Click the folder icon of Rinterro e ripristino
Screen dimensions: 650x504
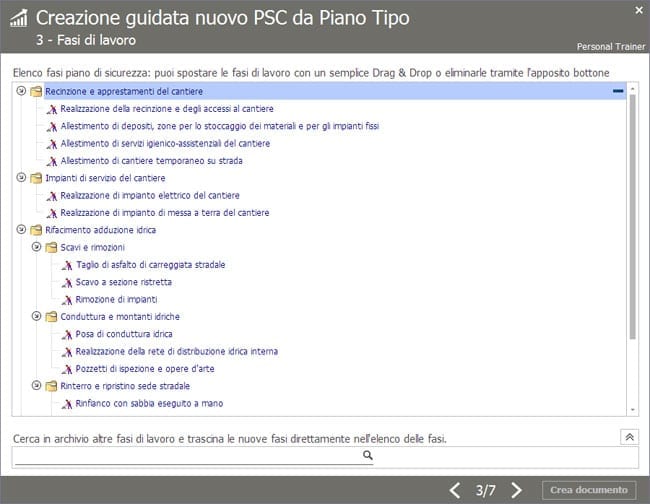tap(51, 386)
